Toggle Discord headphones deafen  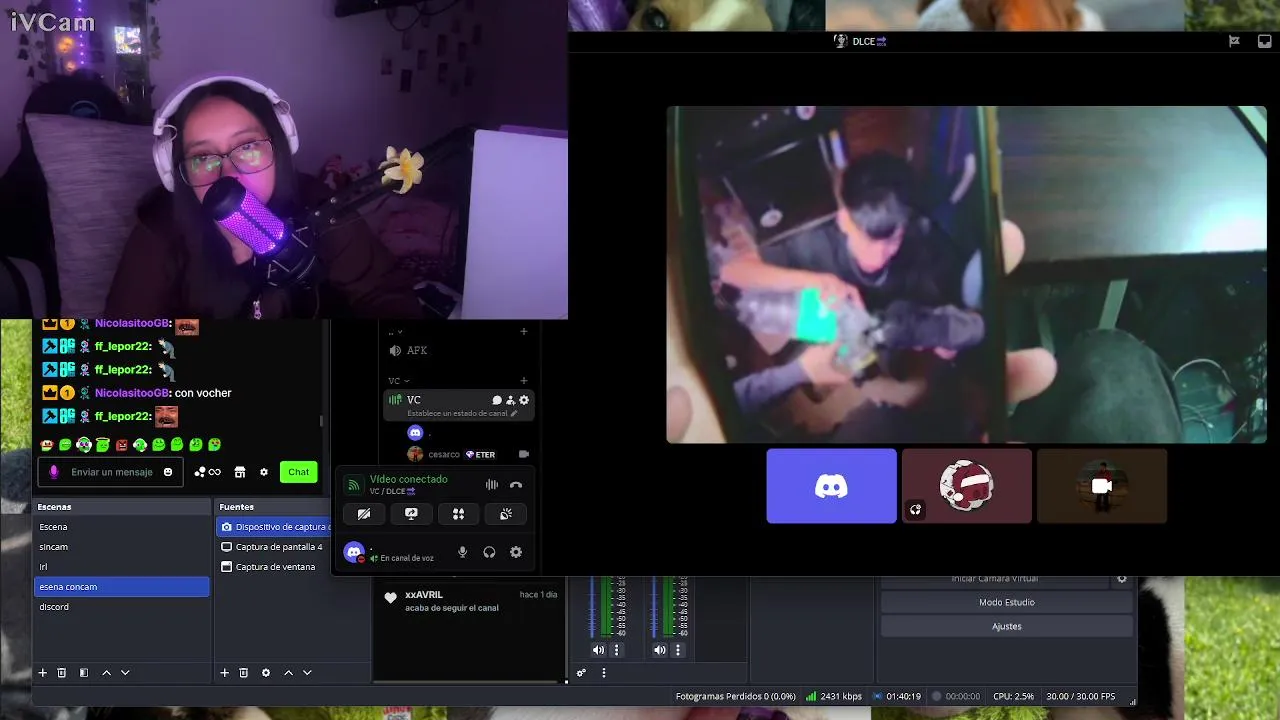coord(489,552)
